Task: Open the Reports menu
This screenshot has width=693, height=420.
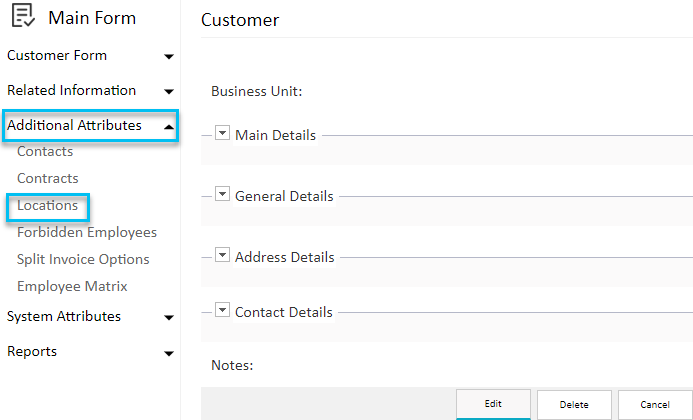Action: 32,351
